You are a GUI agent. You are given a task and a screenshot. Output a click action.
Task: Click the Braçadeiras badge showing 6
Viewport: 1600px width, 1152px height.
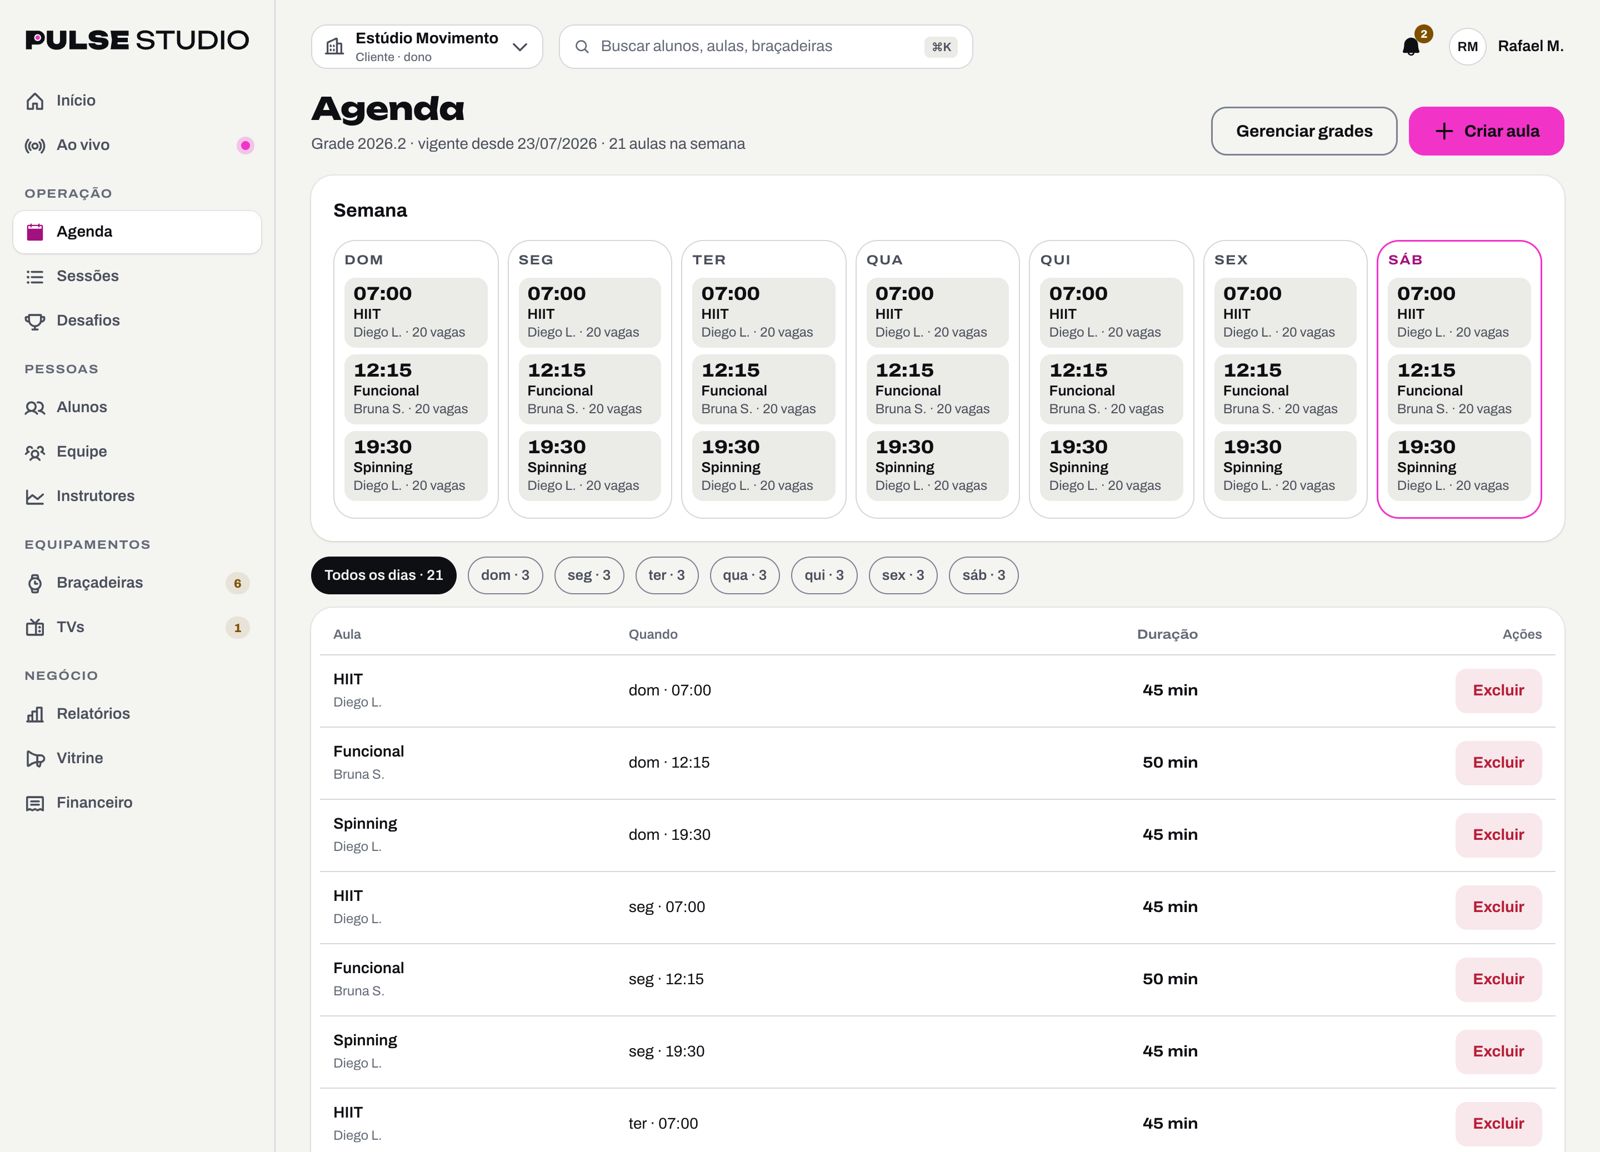tap(237, 583)
